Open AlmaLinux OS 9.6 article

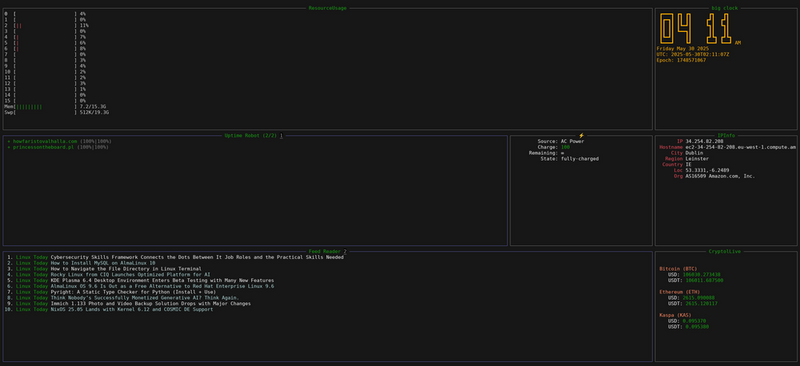pos(162,286)
